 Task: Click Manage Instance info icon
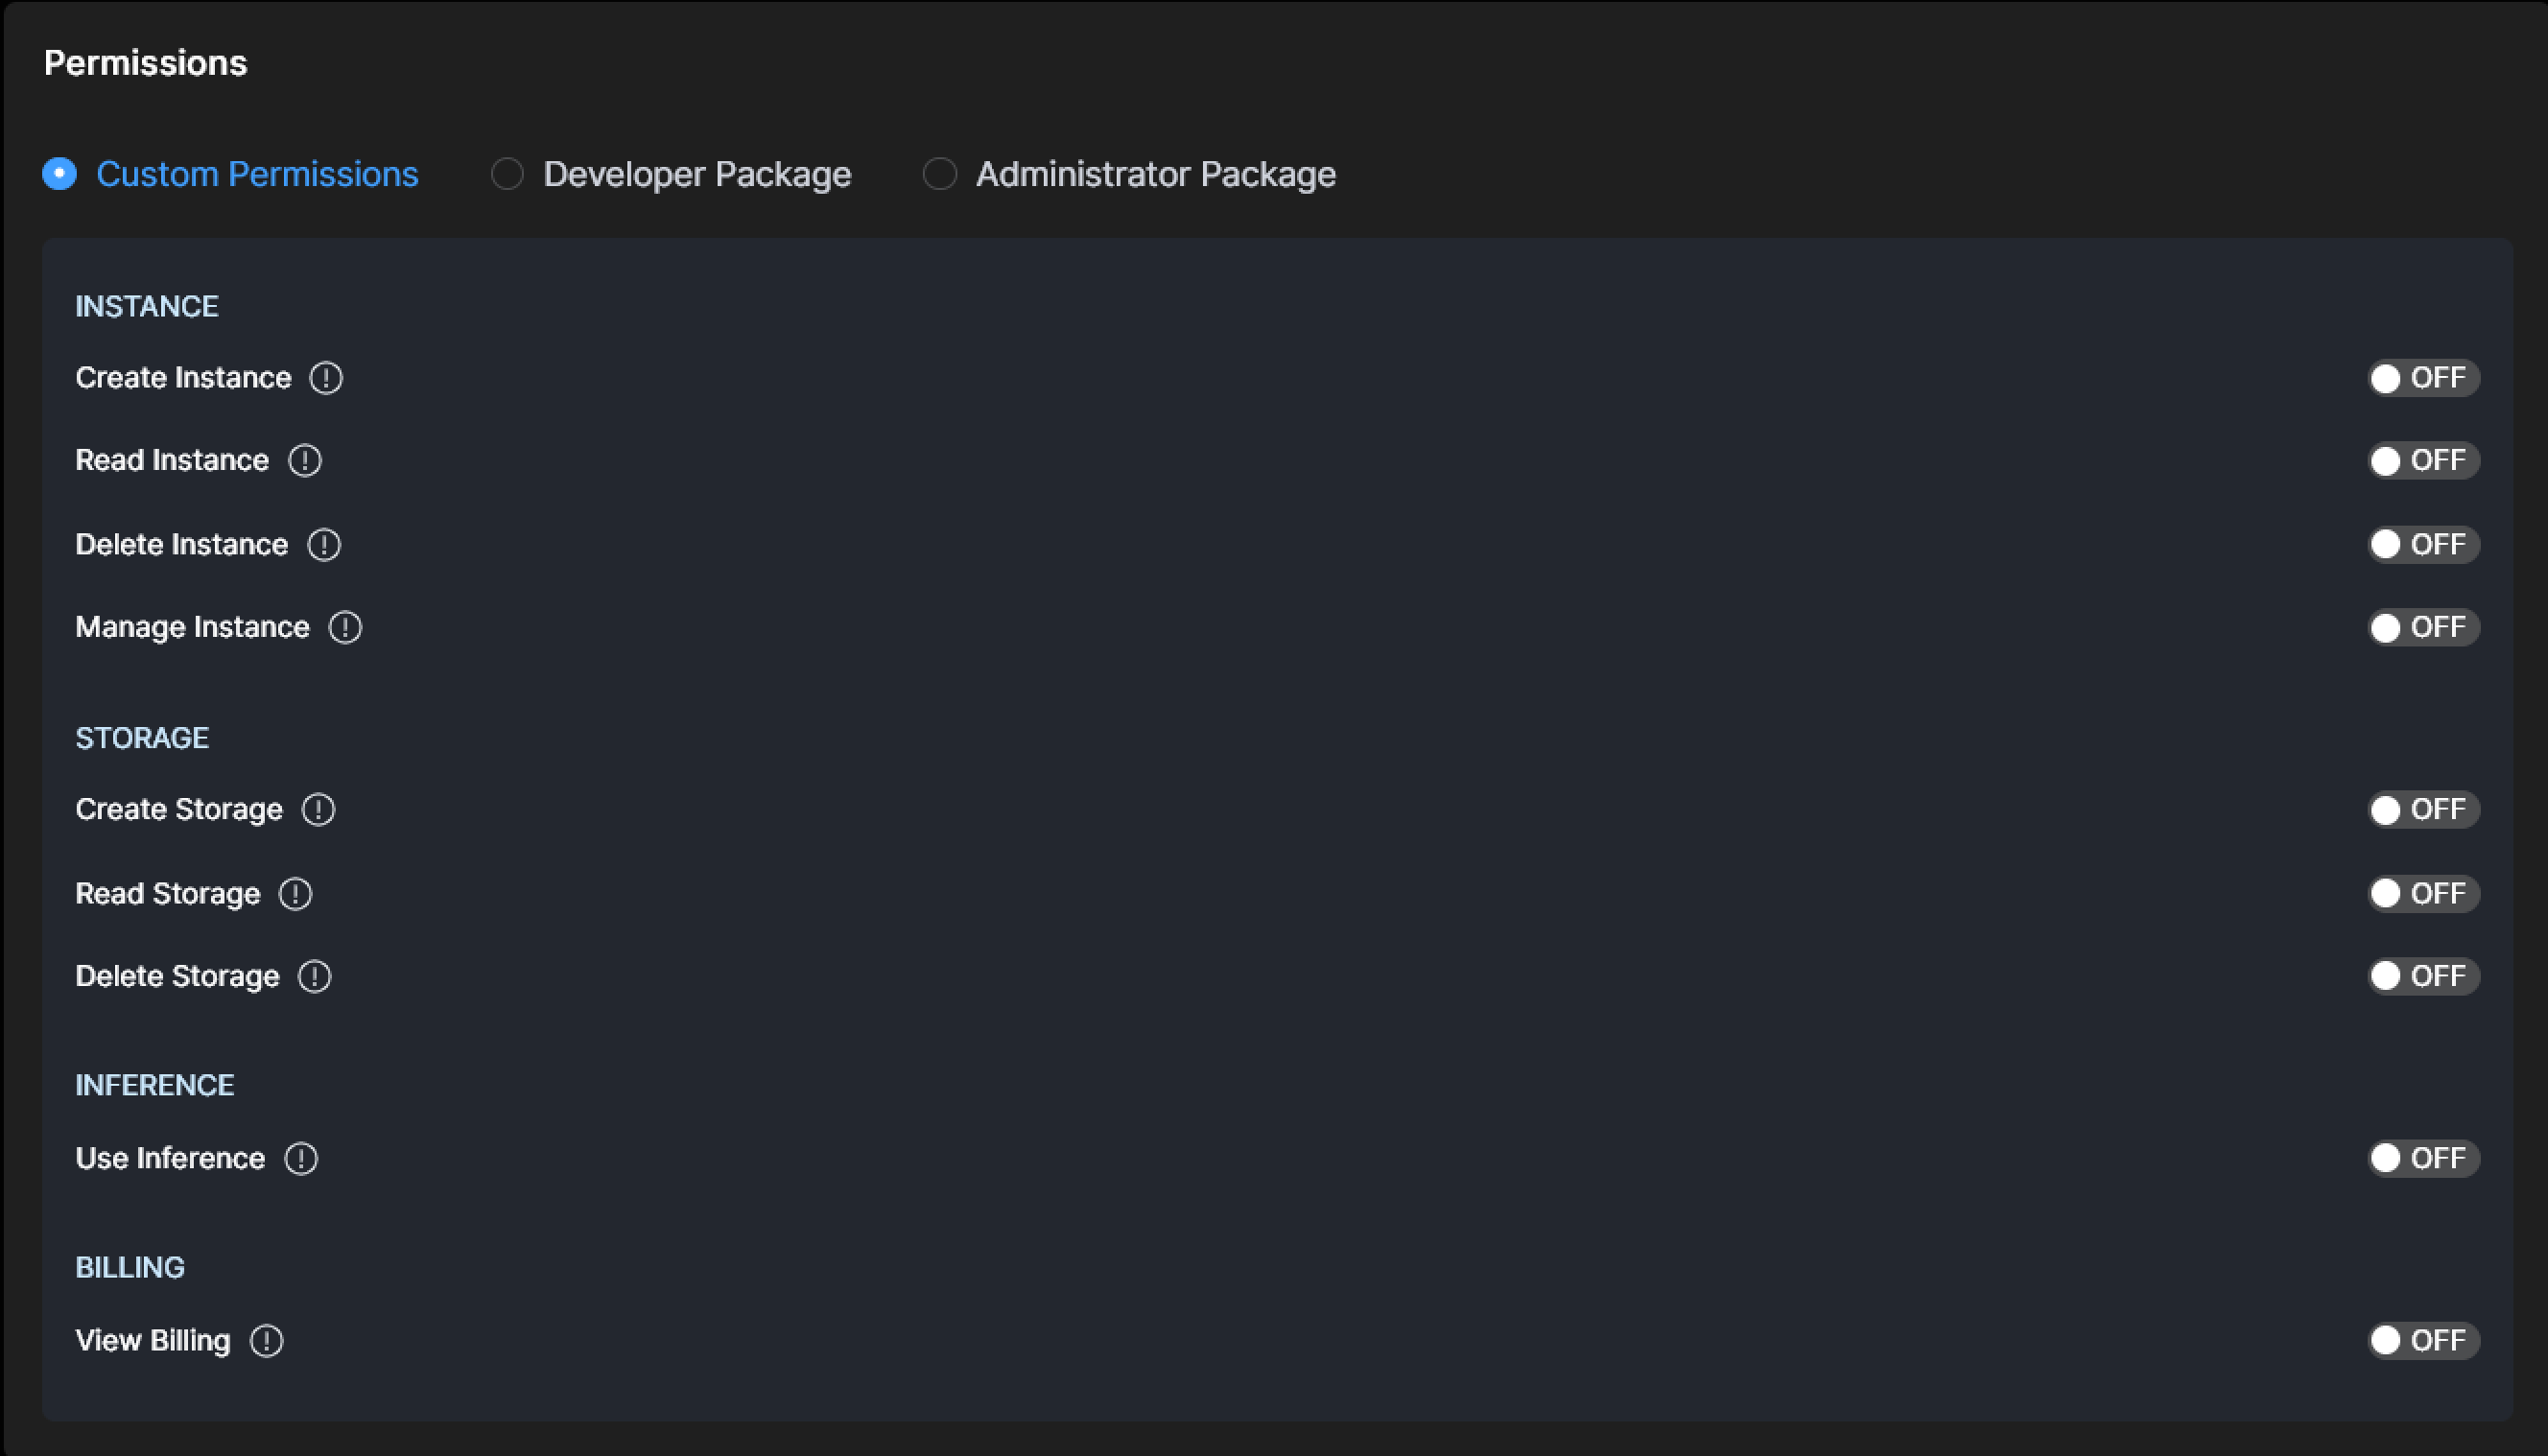tap(345, 628)
